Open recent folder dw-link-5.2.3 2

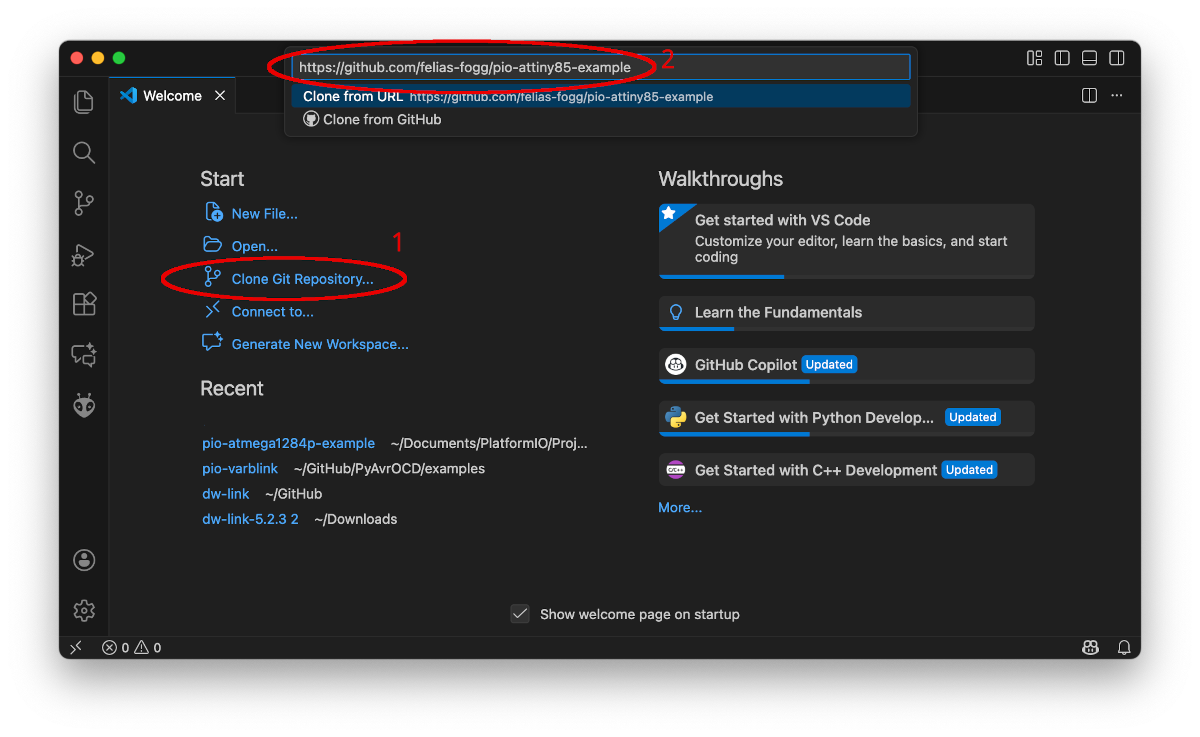point(250,519)
